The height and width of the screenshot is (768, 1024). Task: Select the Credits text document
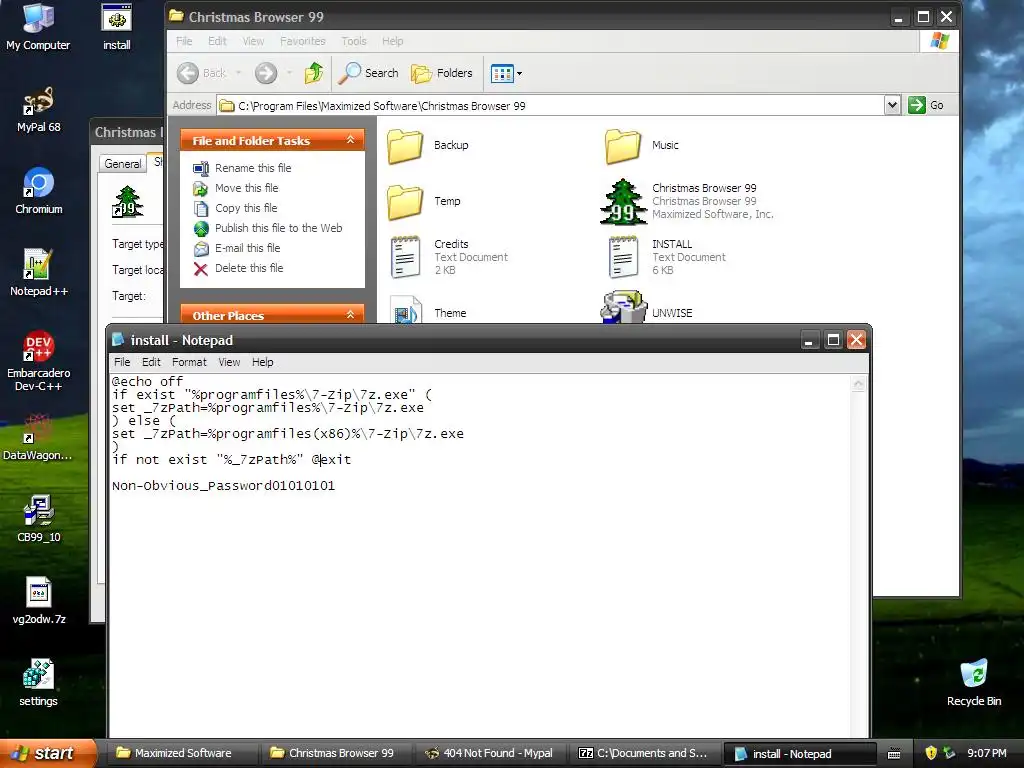click(449, 257)
